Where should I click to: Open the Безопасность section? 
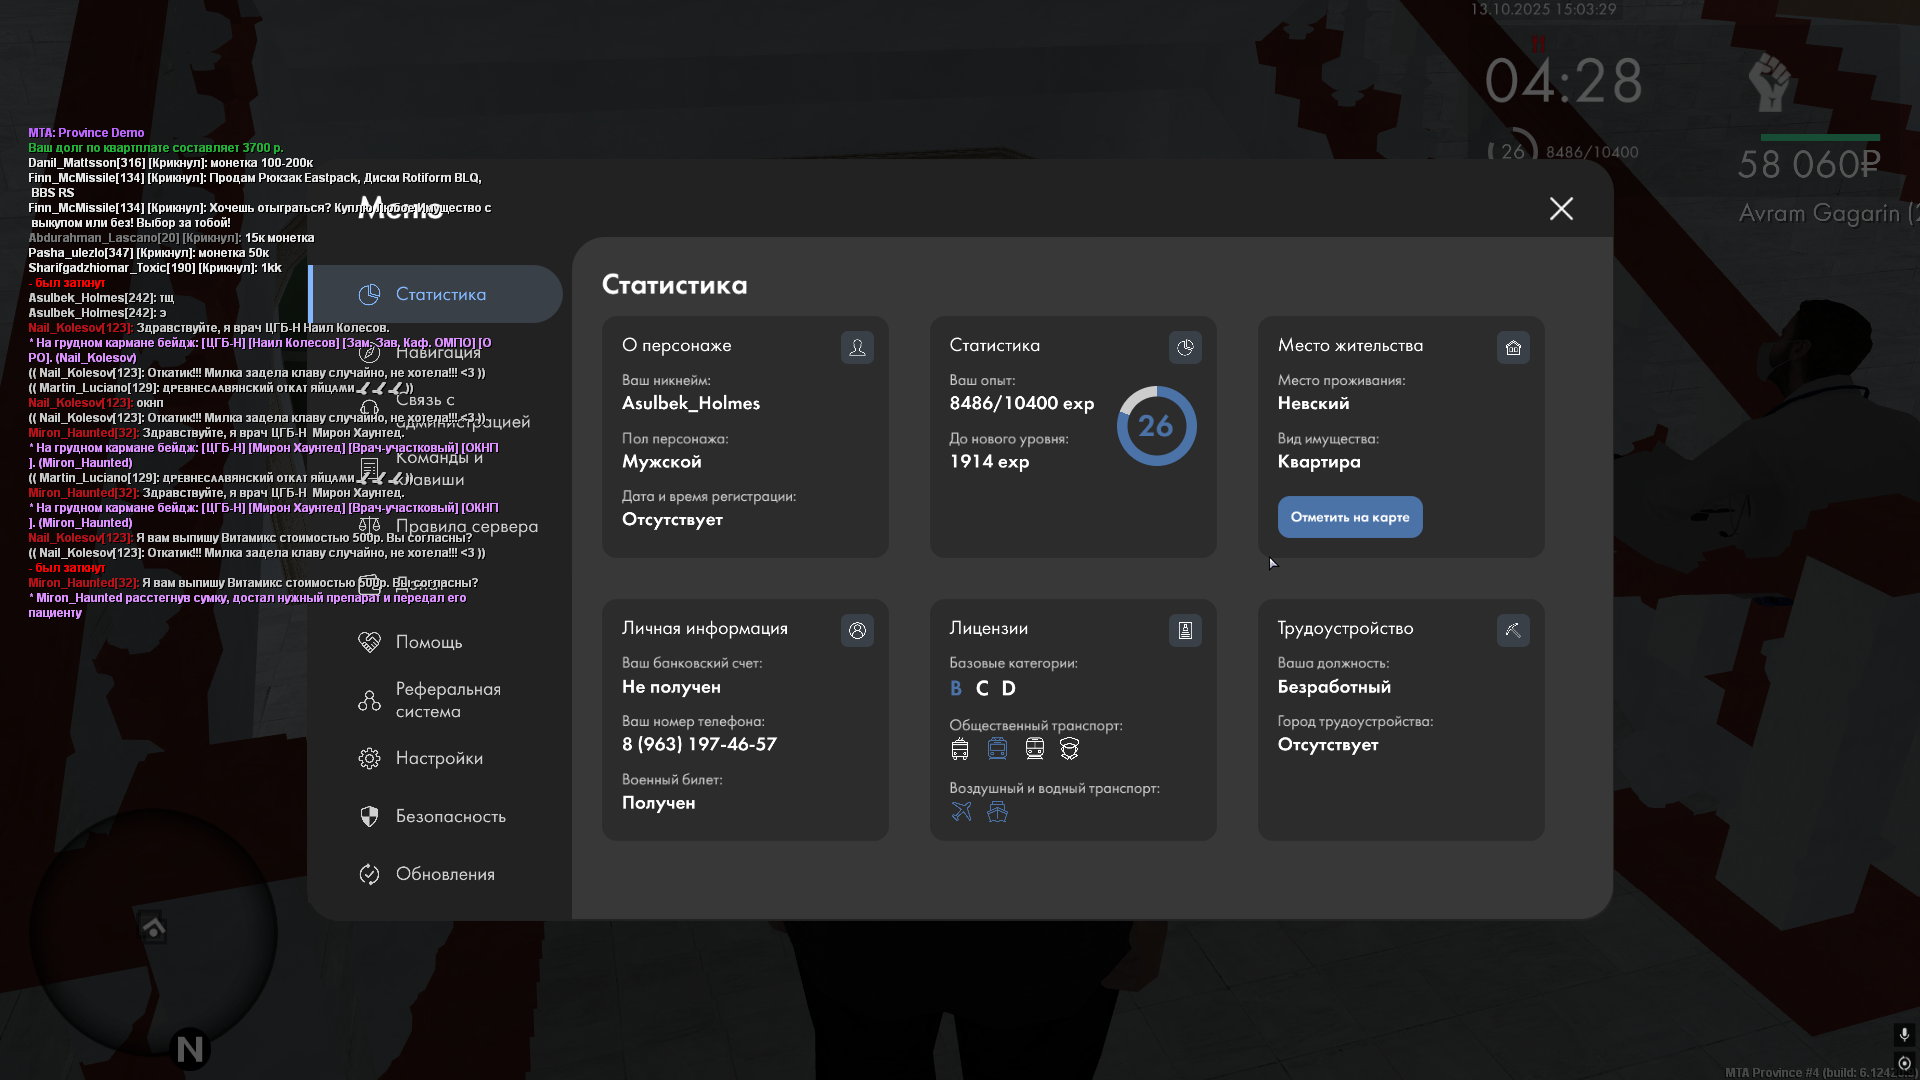point(450,816)
